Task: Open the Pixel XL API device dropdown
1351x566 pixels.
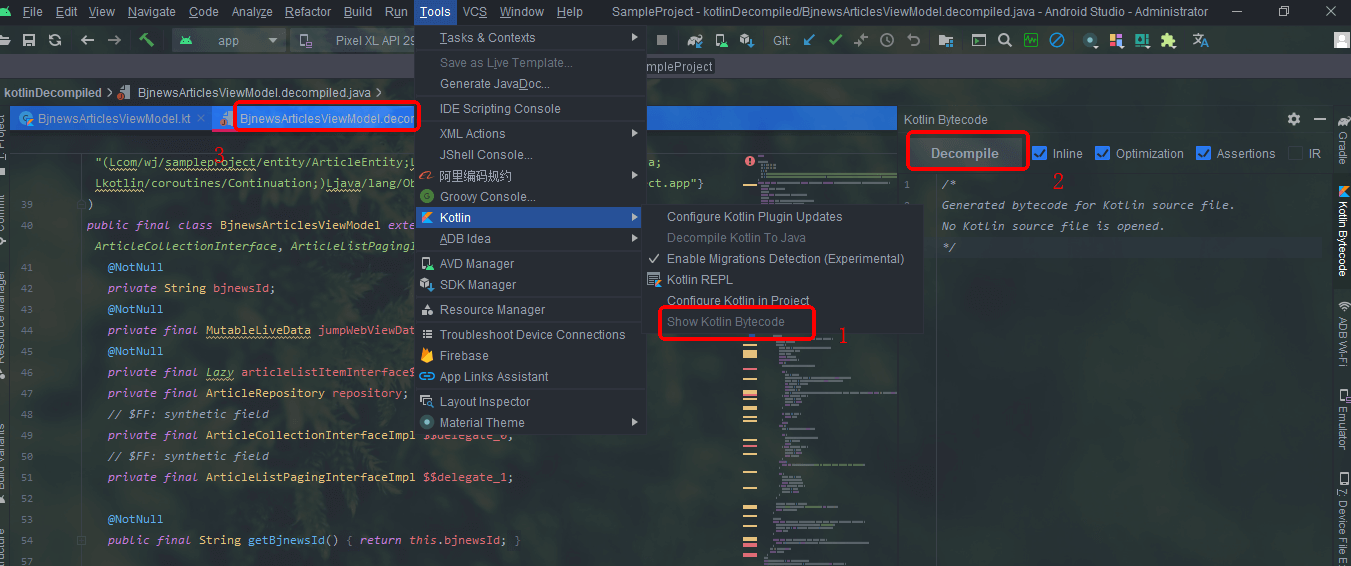Action: click(x=353, y=41)
